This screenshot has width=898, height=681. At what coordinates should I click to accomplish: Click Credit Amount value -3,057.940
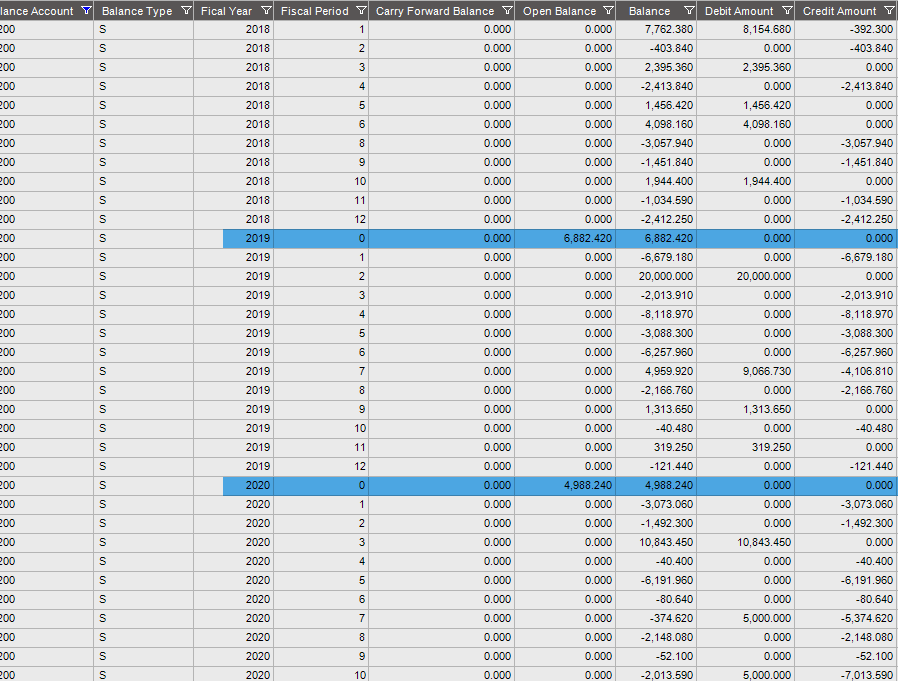coord(867,143)
